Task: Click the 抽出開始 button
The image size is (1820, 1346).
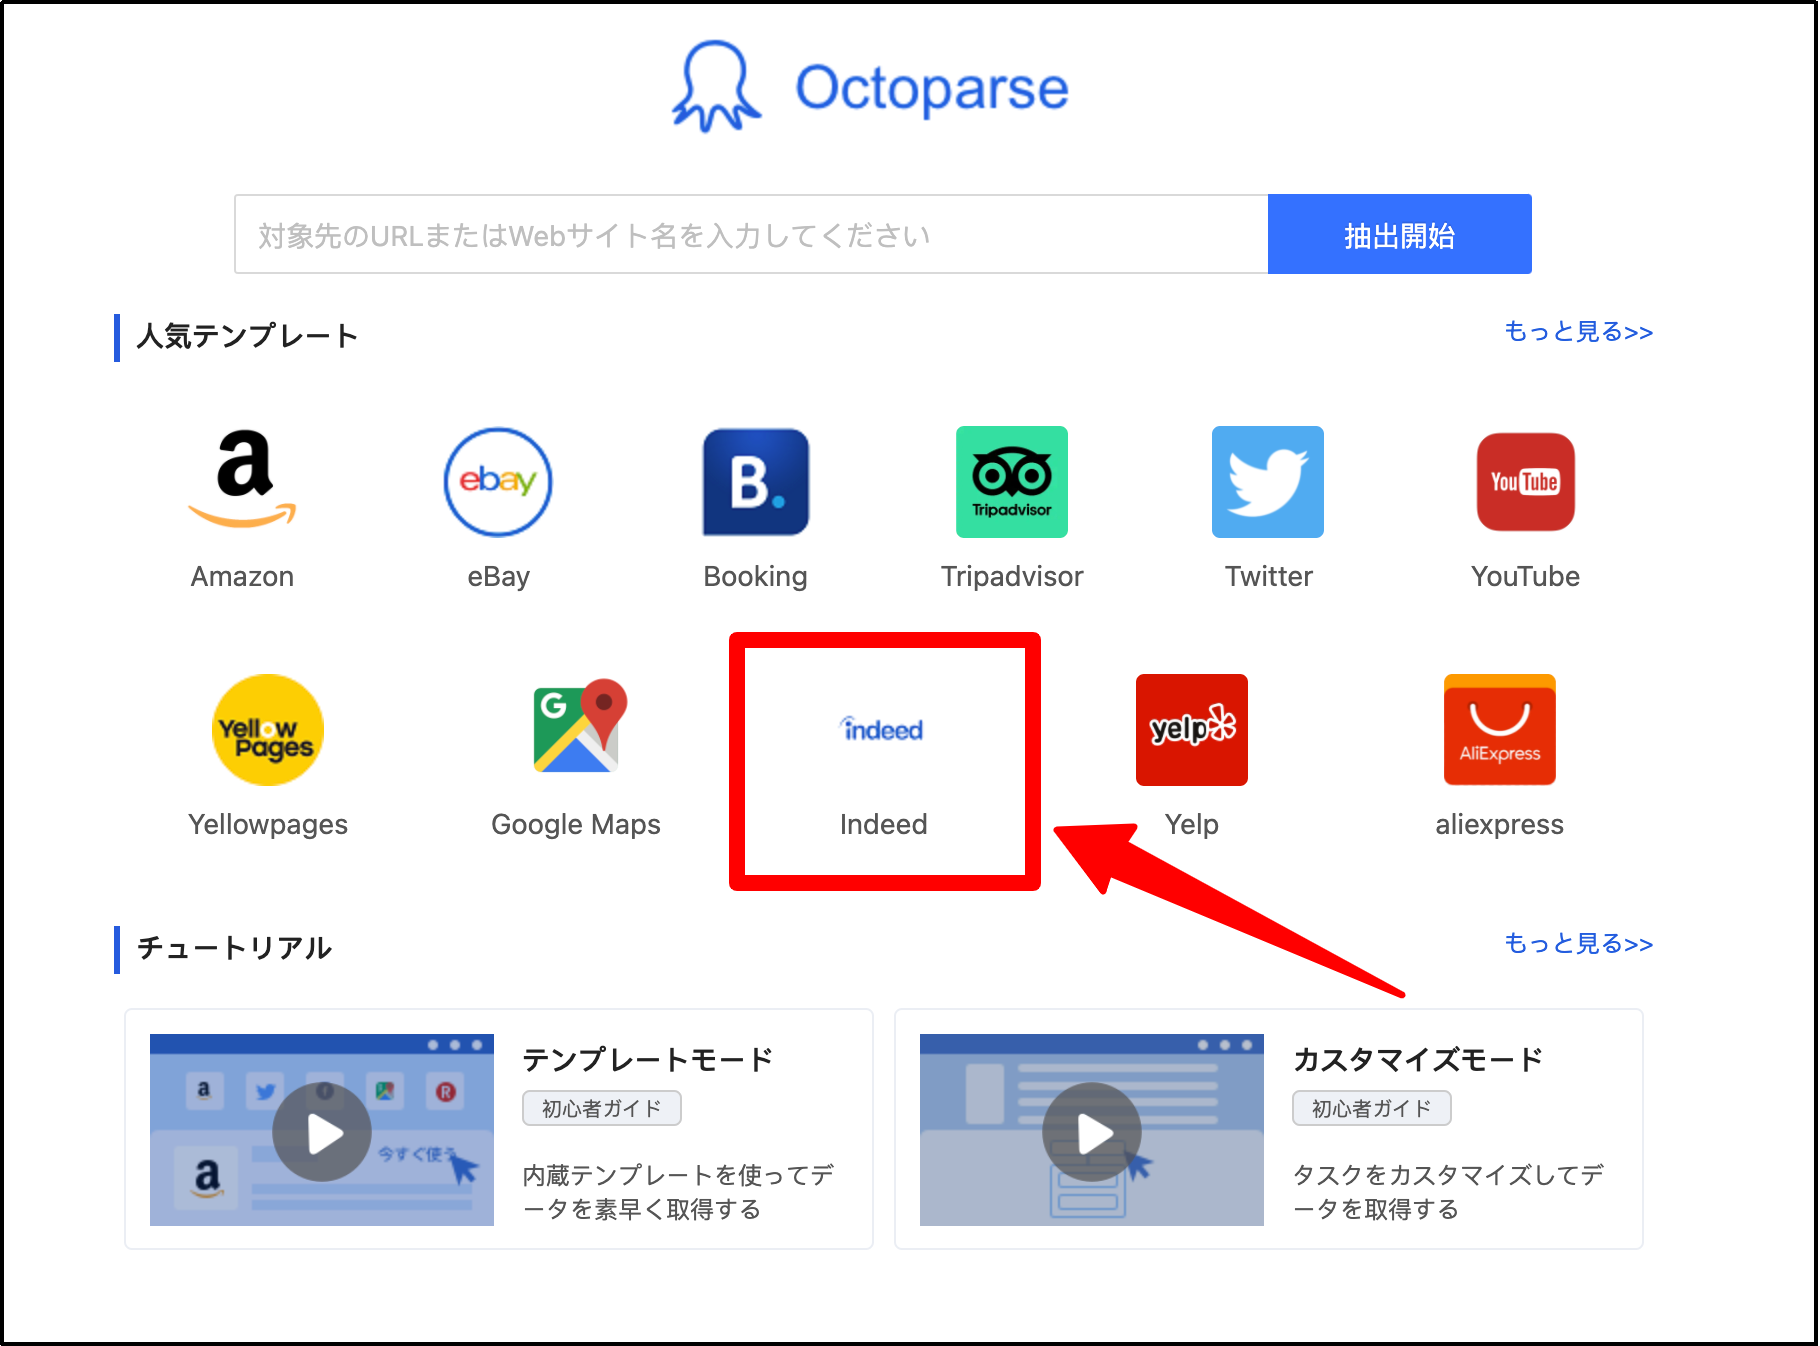Action: click(1400, 234)
